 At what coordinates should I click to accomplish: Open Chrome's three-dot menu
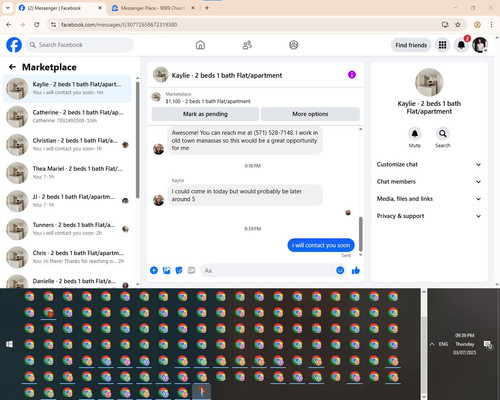tap(491, 24)
